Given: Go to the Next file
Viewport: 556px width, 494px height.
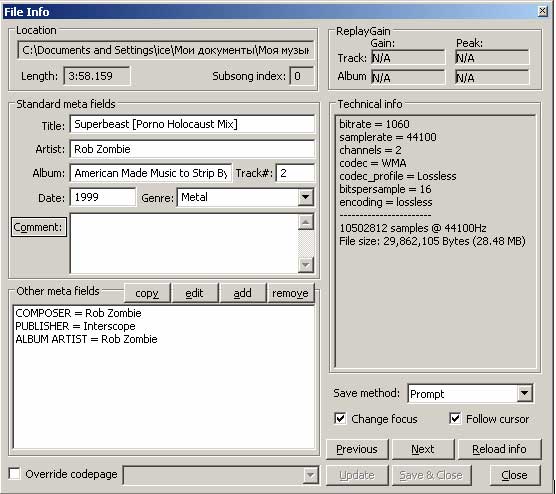Looking at the screenshot, I should 423,449.
